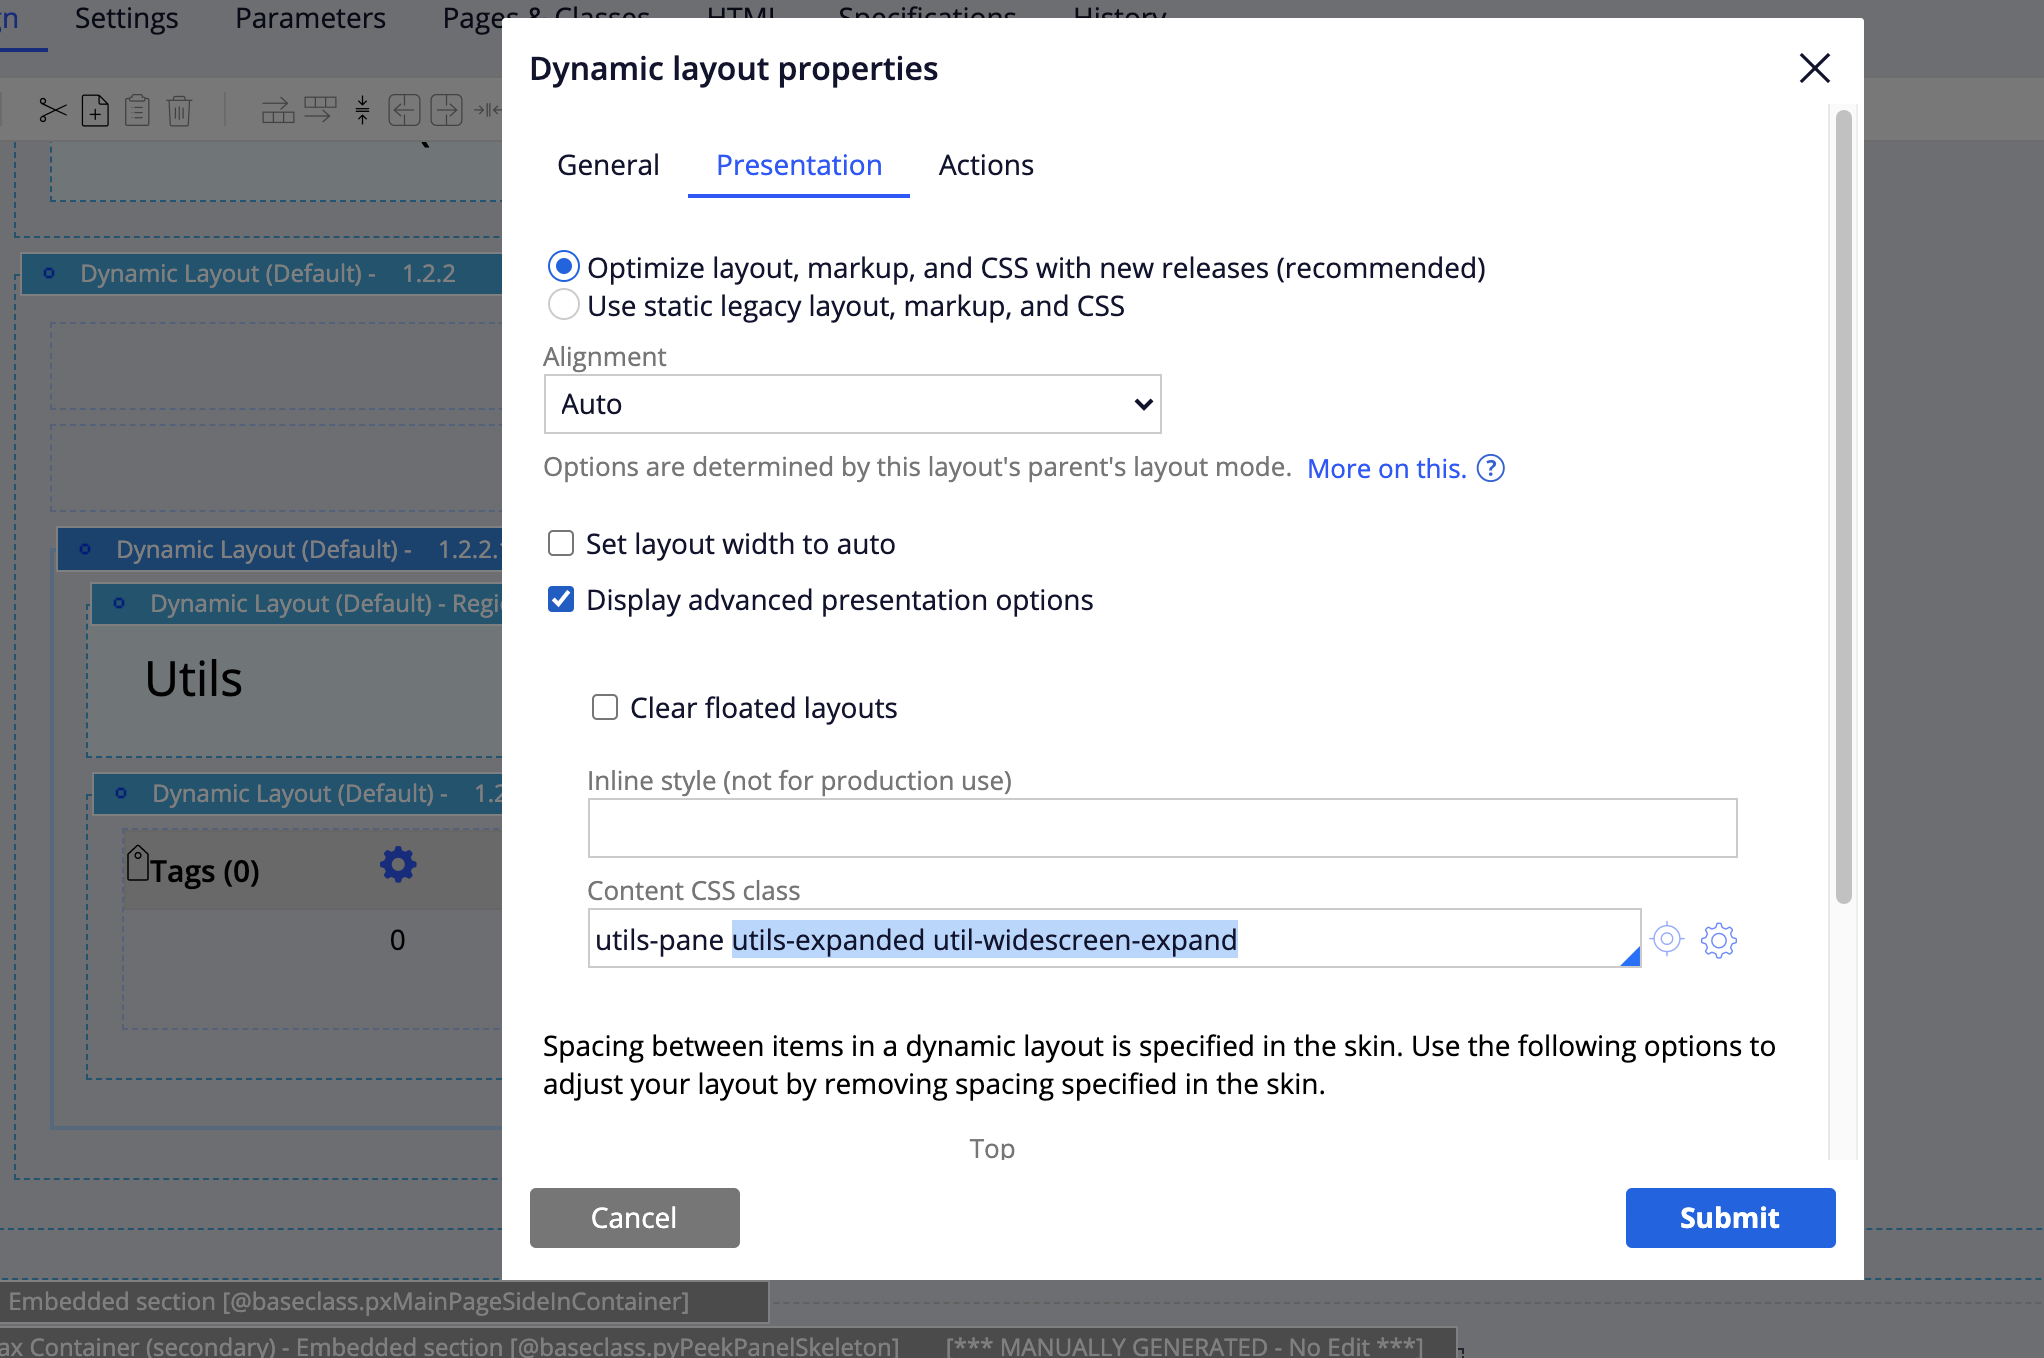Click the trash delete icon in toolbar
2044x1358 pixels.
[179, 110]
